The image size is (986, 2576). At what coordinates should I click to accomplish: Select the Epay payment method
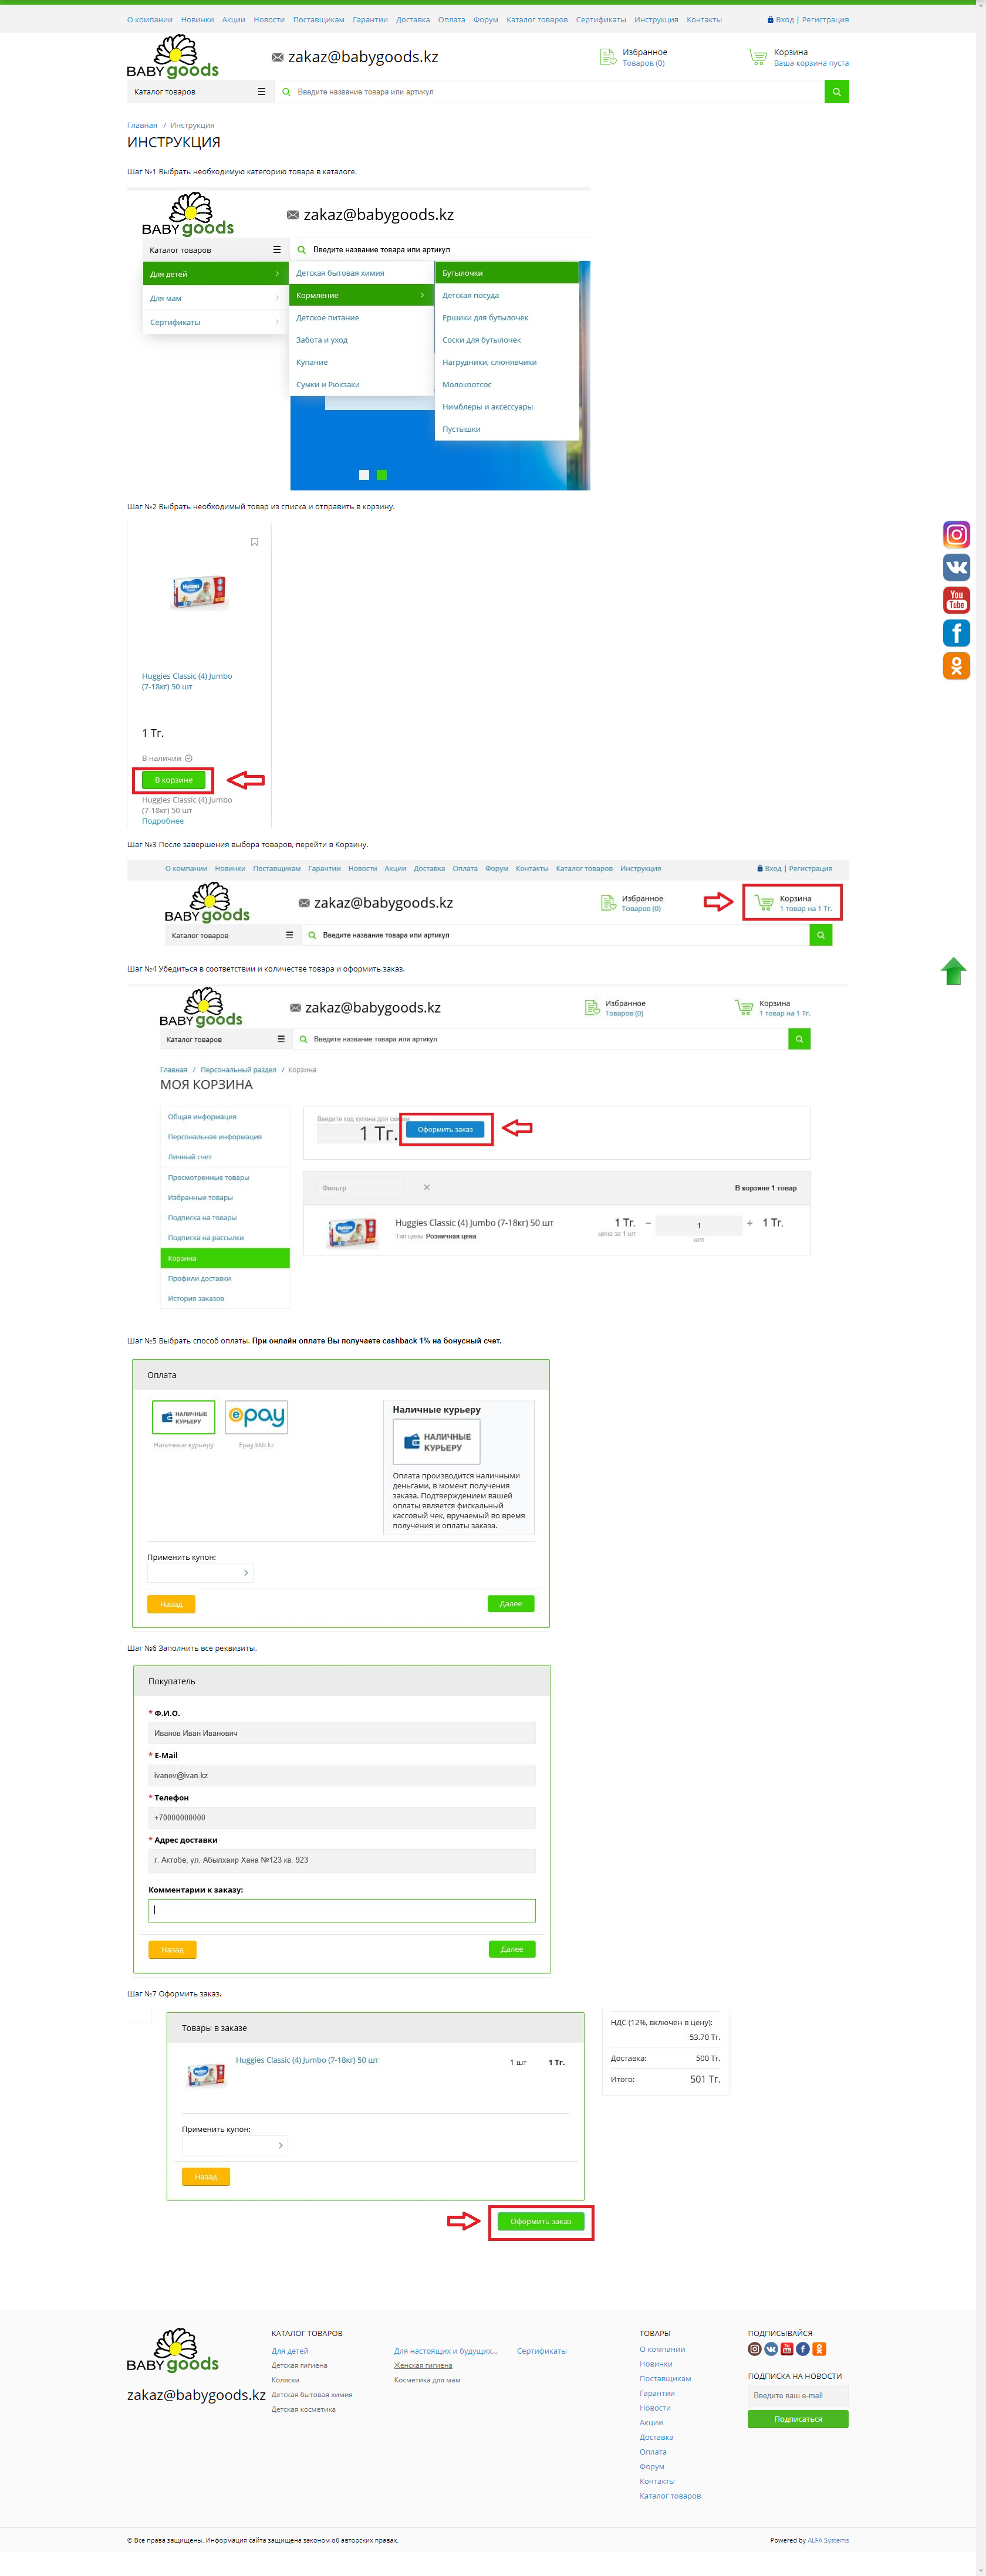click(256, 1417)
